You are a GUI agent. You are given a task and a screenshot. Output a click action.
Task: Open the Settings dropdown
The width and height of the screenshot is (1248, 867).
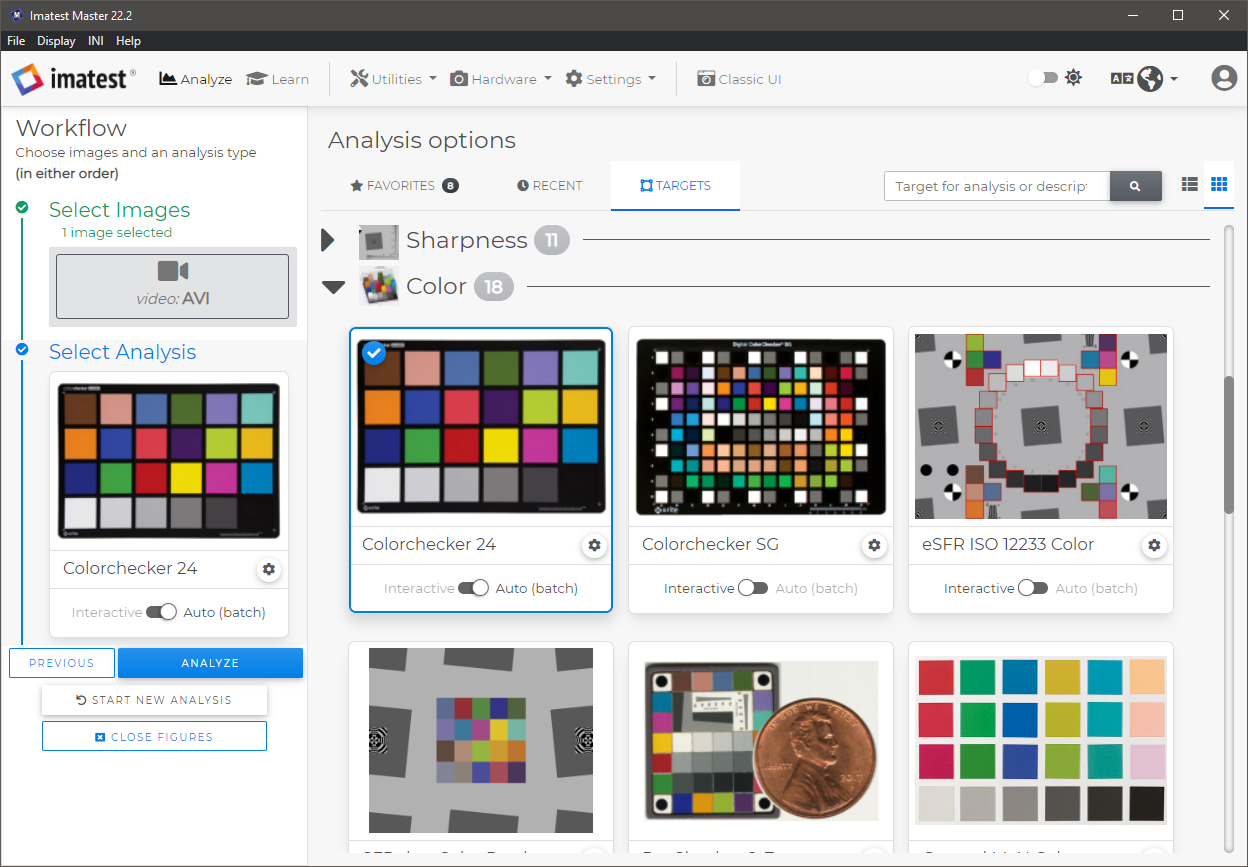610,79
